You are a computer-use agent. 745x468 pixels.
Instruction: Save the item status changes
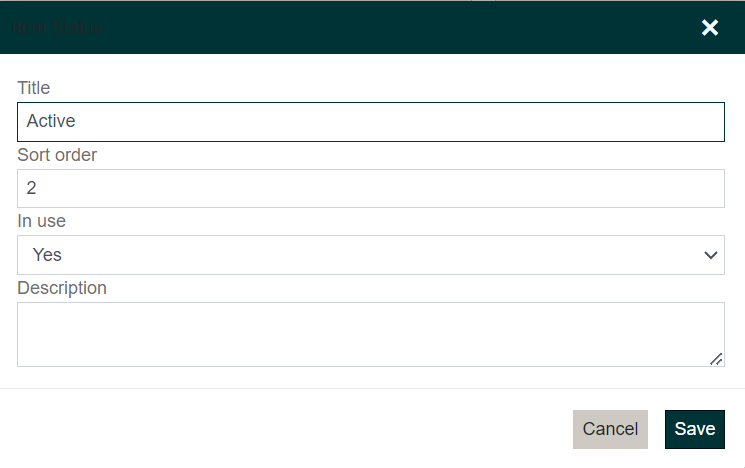(694, 429)
